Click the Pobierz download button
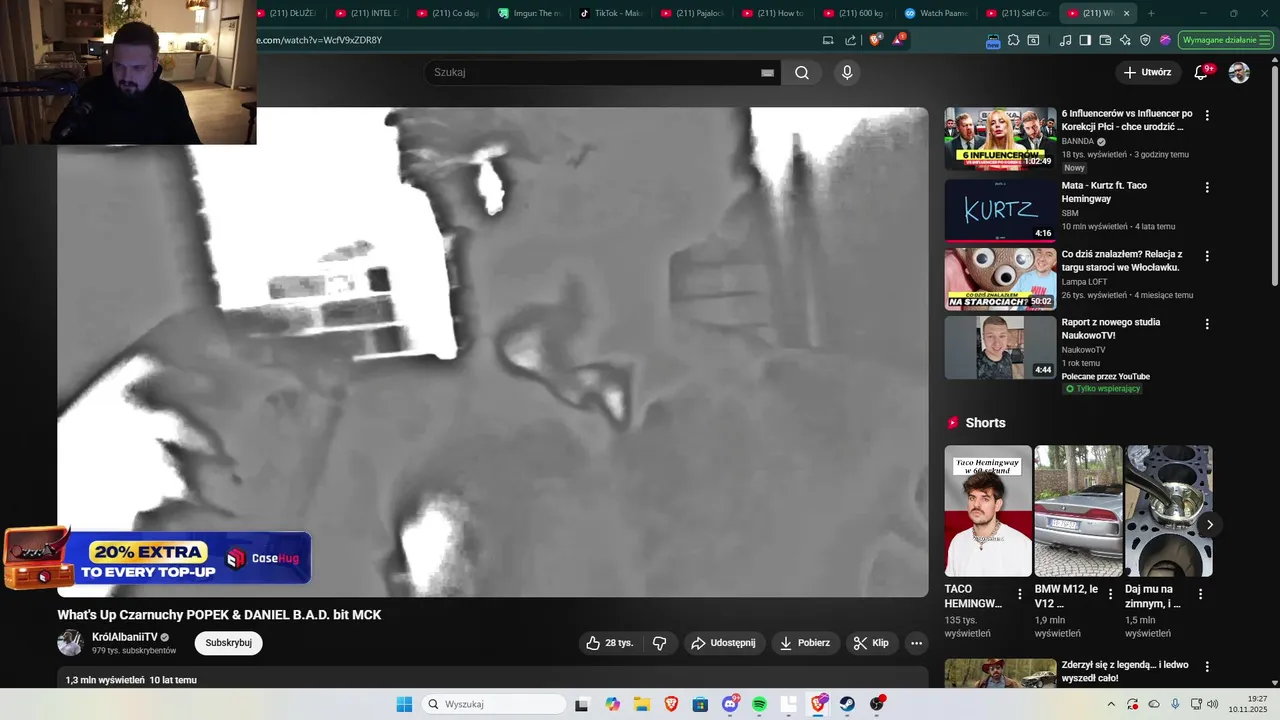The width and height of the screenshot is (1280, 720). [805, 643]
